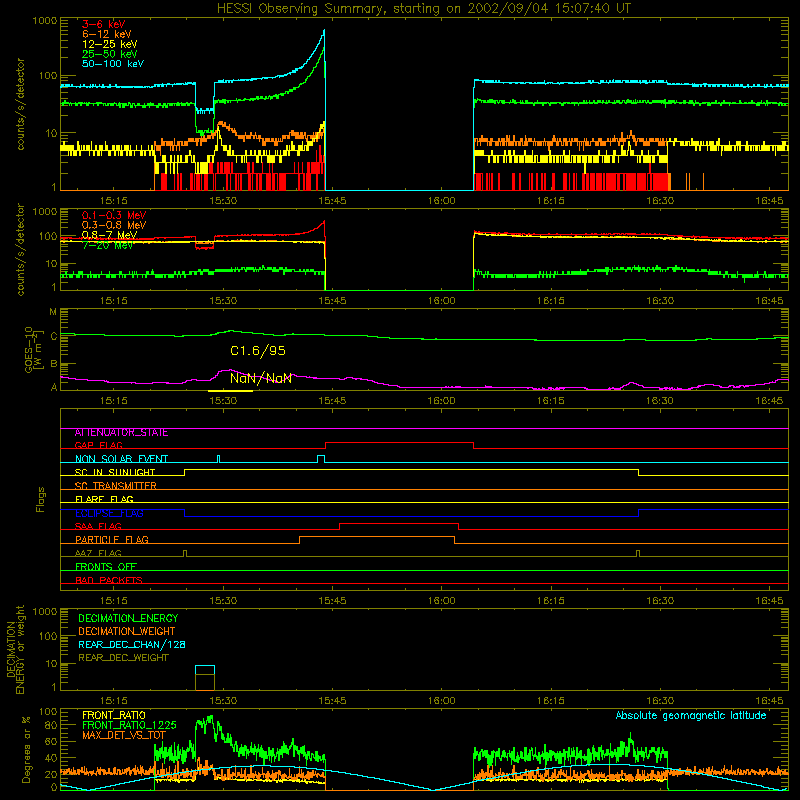Select the 'BAD_PACKETS' flag label

(109, 580)
